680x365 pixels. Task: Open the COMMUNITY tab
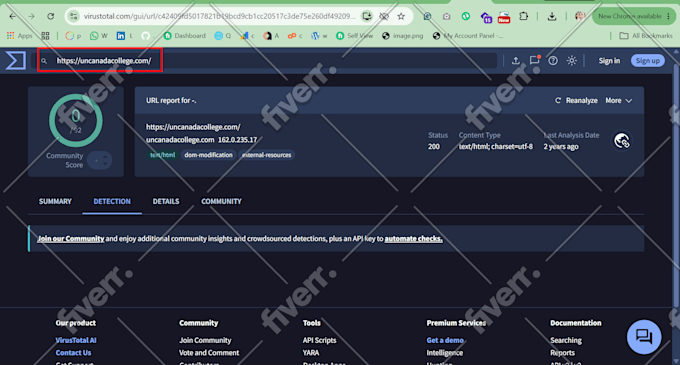point(221,202)
